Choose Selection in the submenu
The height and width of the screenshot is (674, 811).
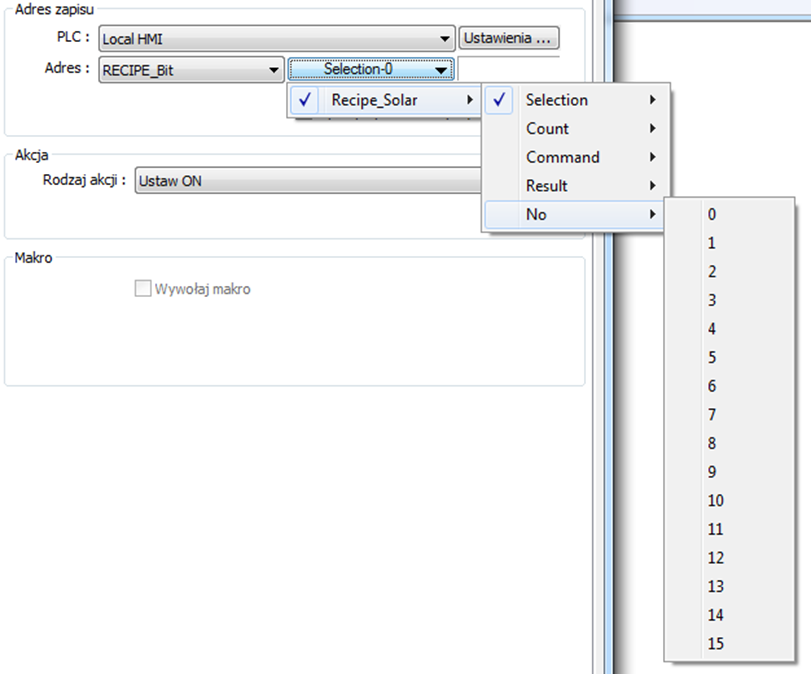[x=575, y=100]
